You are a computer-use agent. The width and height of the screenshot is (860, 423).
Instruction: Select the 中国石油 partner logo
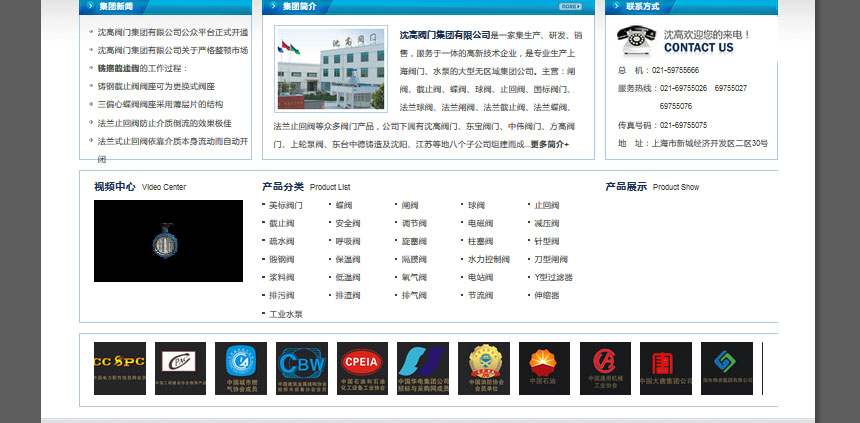click(x=544, y=368)
